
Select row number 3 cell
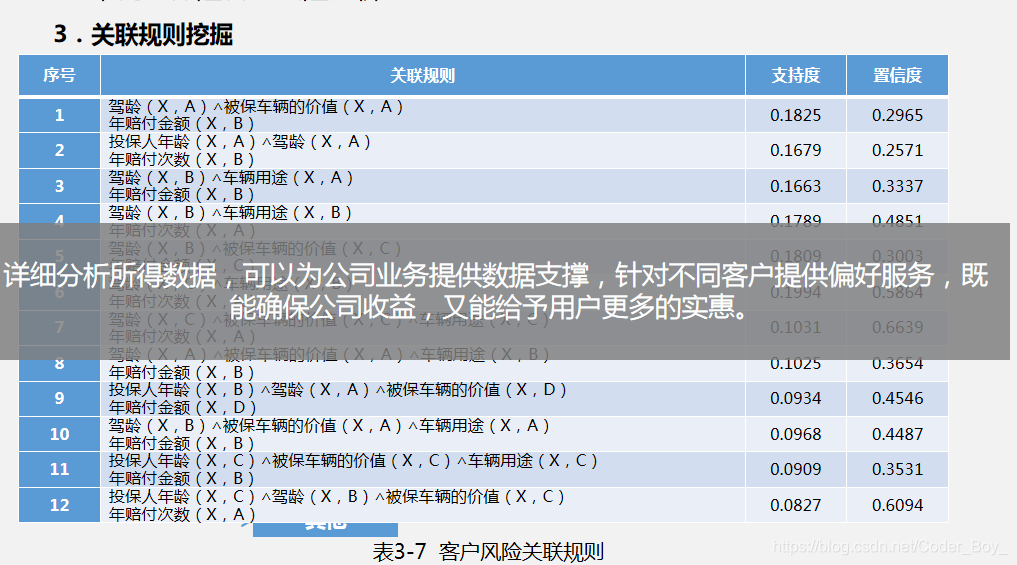click(59, 186)
